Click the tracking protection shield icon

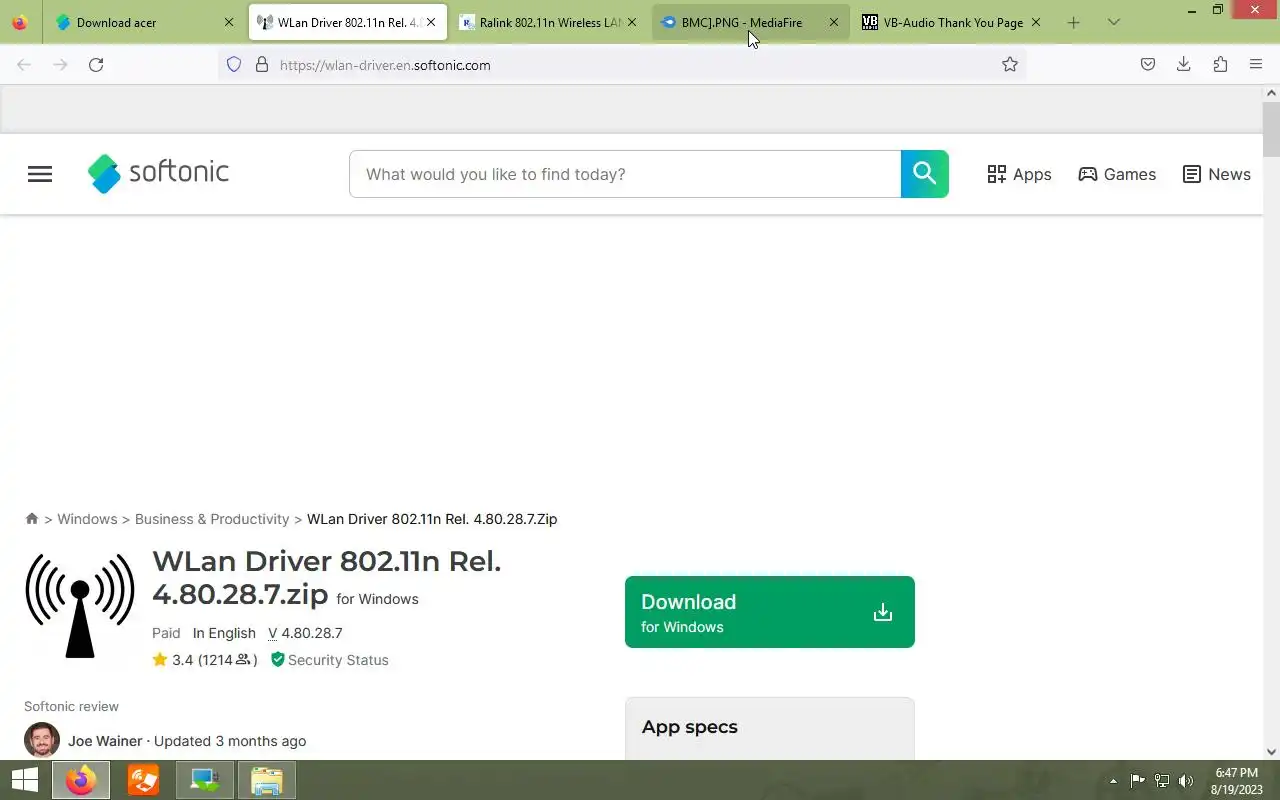(x=234, y=64)
